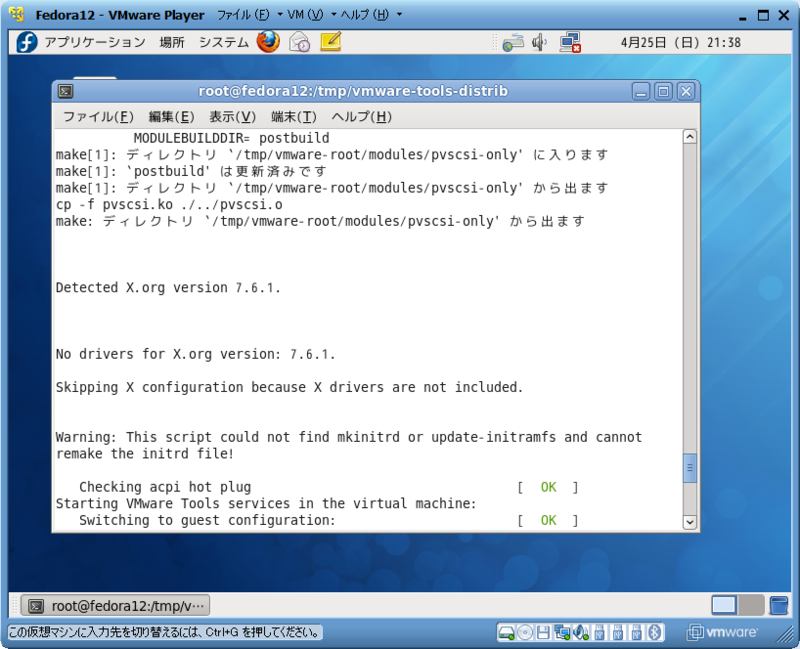Viewport: 800px width, 649px height.
Task: Click the 'cp -f pvscsi.ko' terminal line
Action: tap(169, 205)
